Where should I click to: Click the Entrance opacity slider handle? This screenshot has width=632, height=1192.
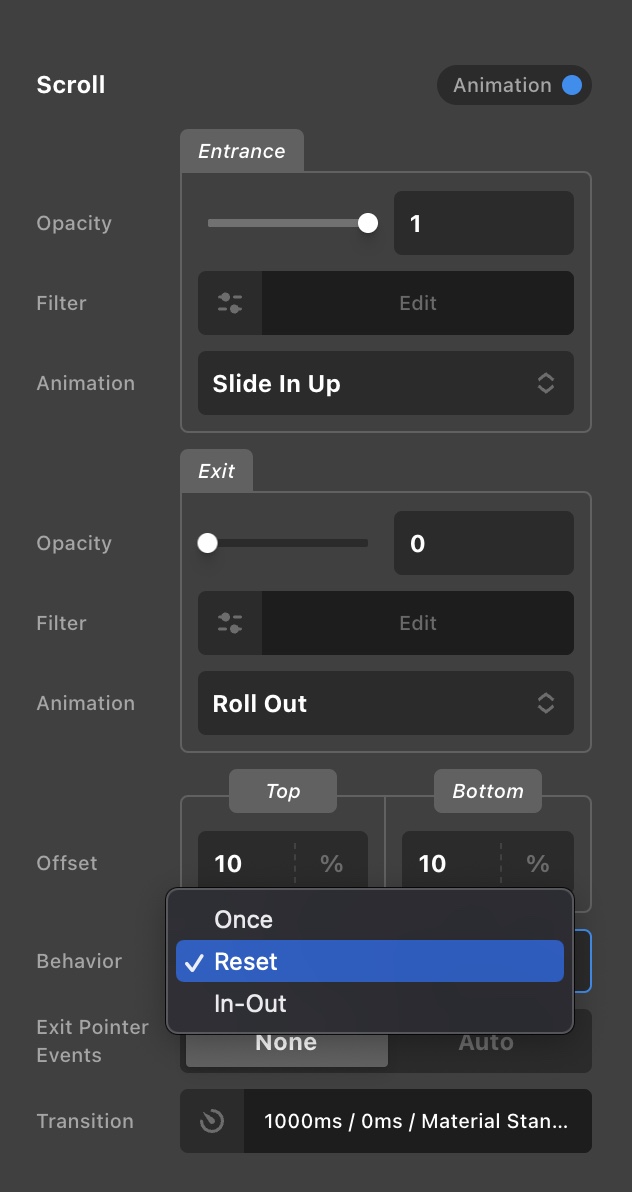pos(368,223)
